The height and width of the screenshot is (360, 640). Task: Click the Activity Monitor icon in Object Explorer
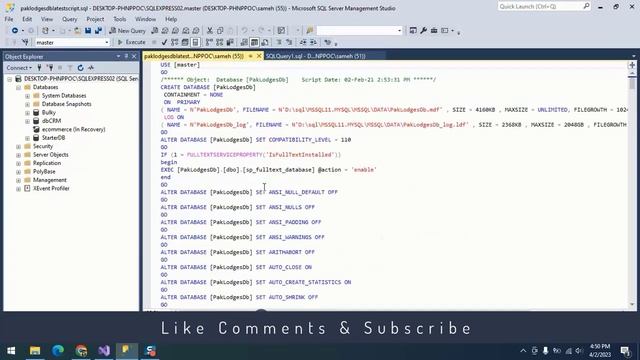tap(91, 68)
